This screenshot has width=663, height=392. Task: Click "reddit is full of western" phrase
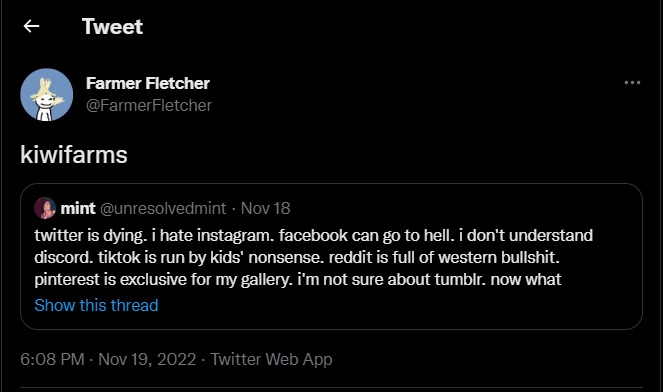[x=413, y=257]
